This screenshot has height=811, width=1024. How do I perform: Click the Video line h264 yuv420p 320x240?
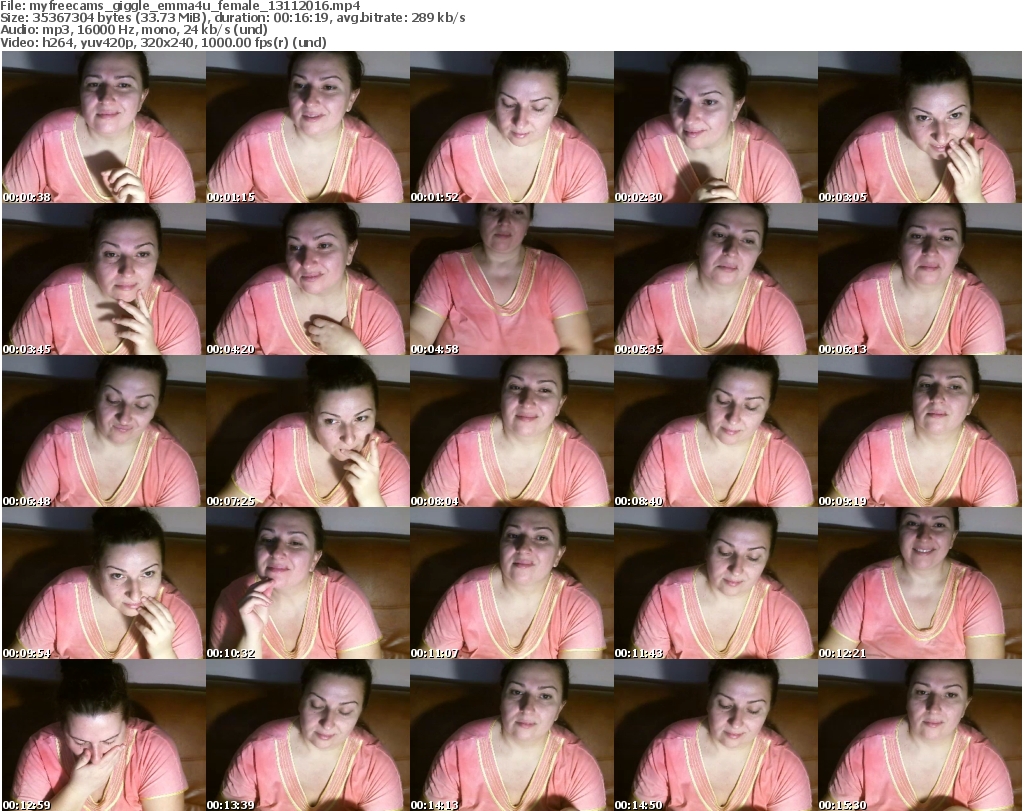163,42
